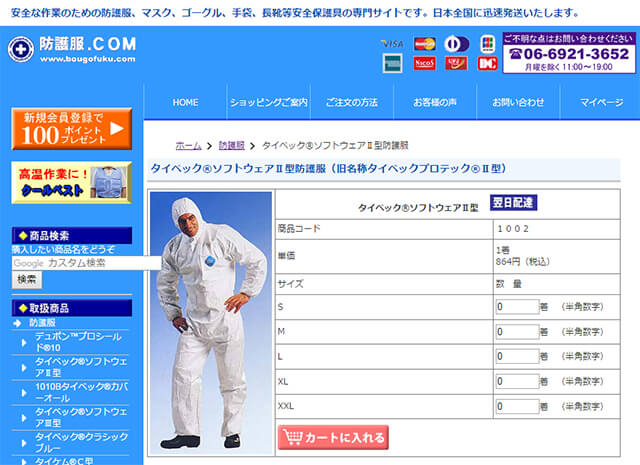Open タイケムC型 sidebar link

64,461
